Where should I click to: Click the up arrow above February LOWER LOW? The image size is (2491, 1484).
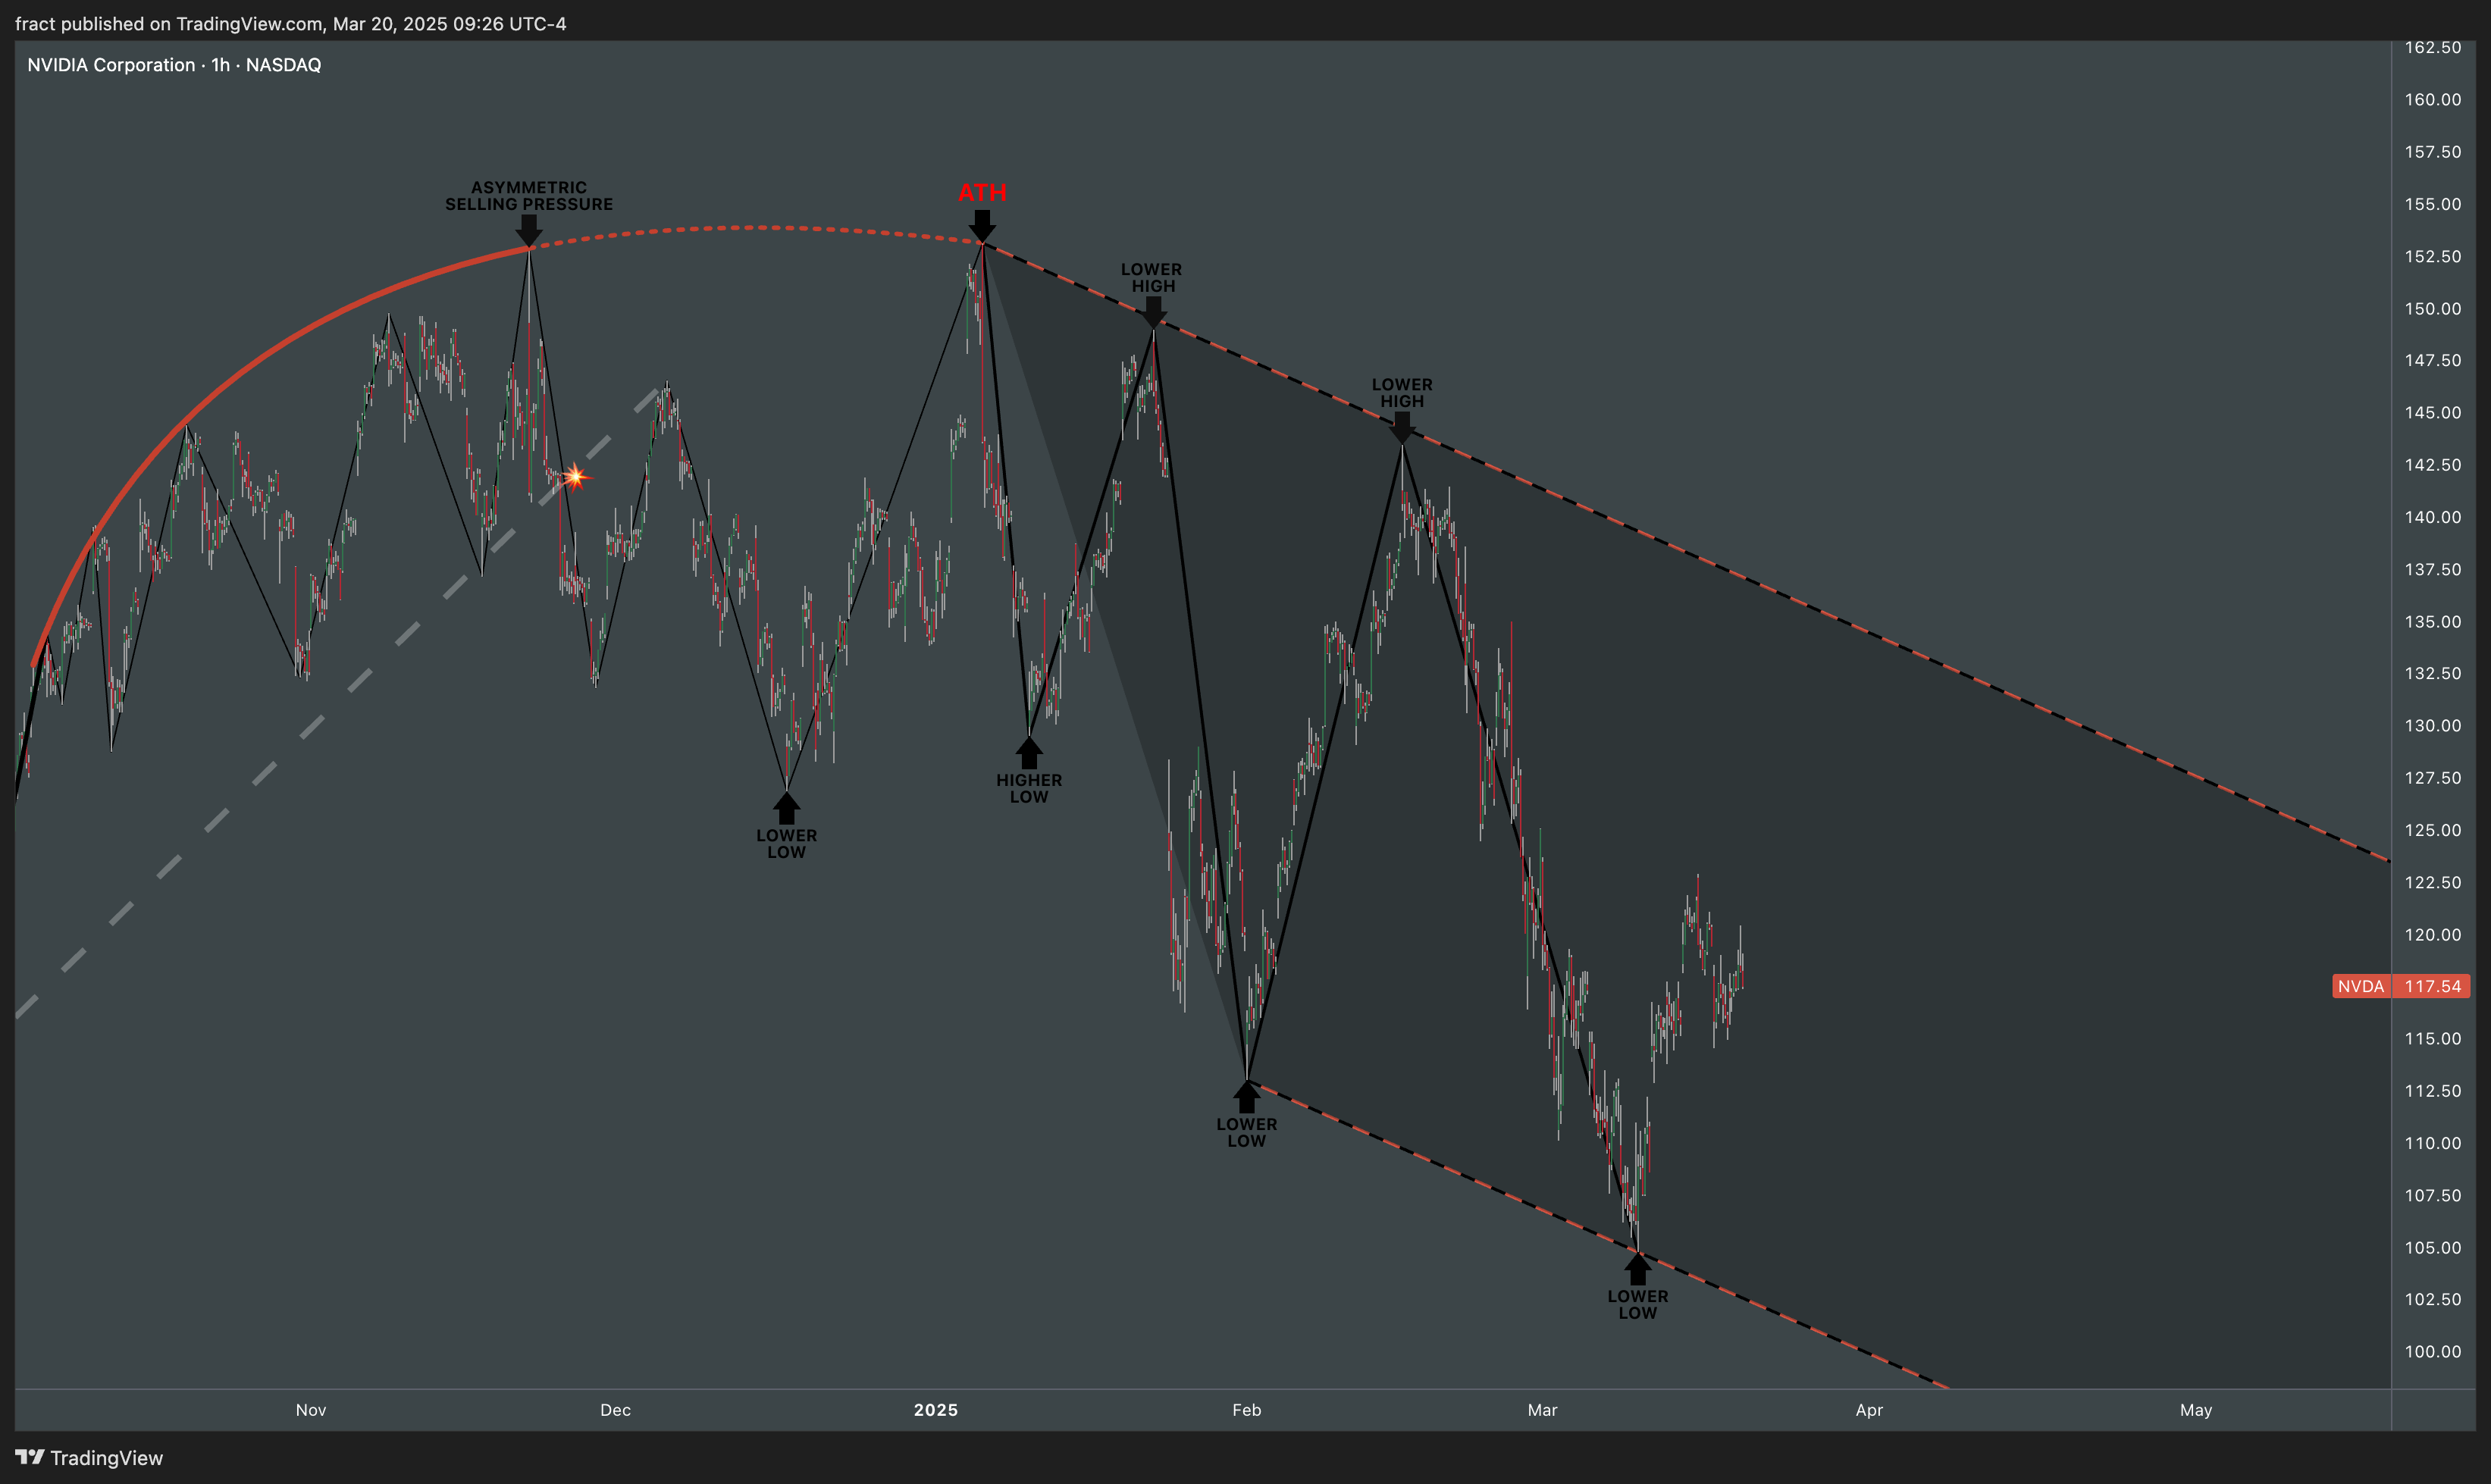pyautogui.click(x=1246, y=1097)
